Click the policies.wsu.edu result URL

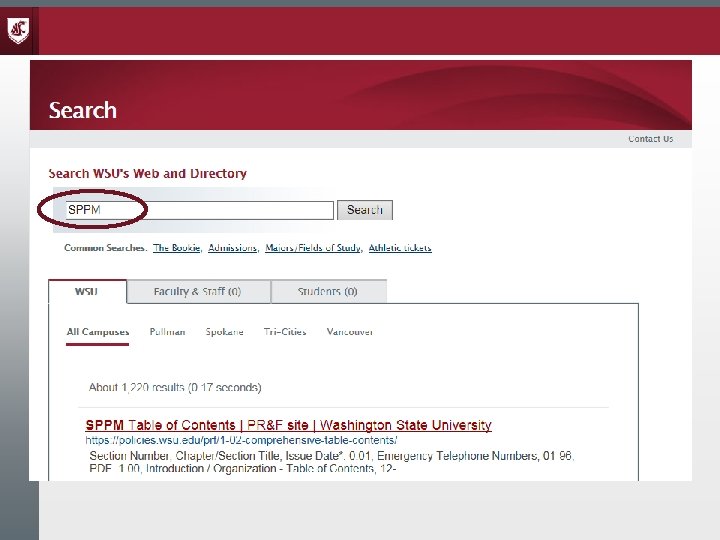point(241,440)
